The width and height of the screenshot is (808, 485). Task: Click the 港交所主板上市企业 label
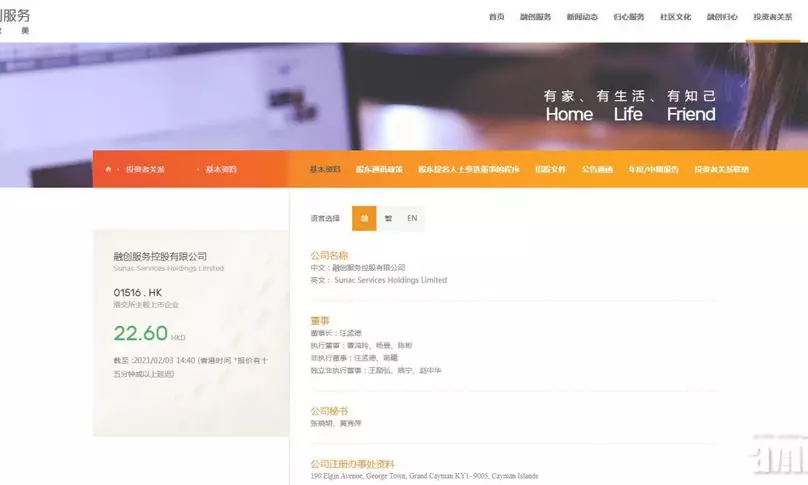[146, 305]
